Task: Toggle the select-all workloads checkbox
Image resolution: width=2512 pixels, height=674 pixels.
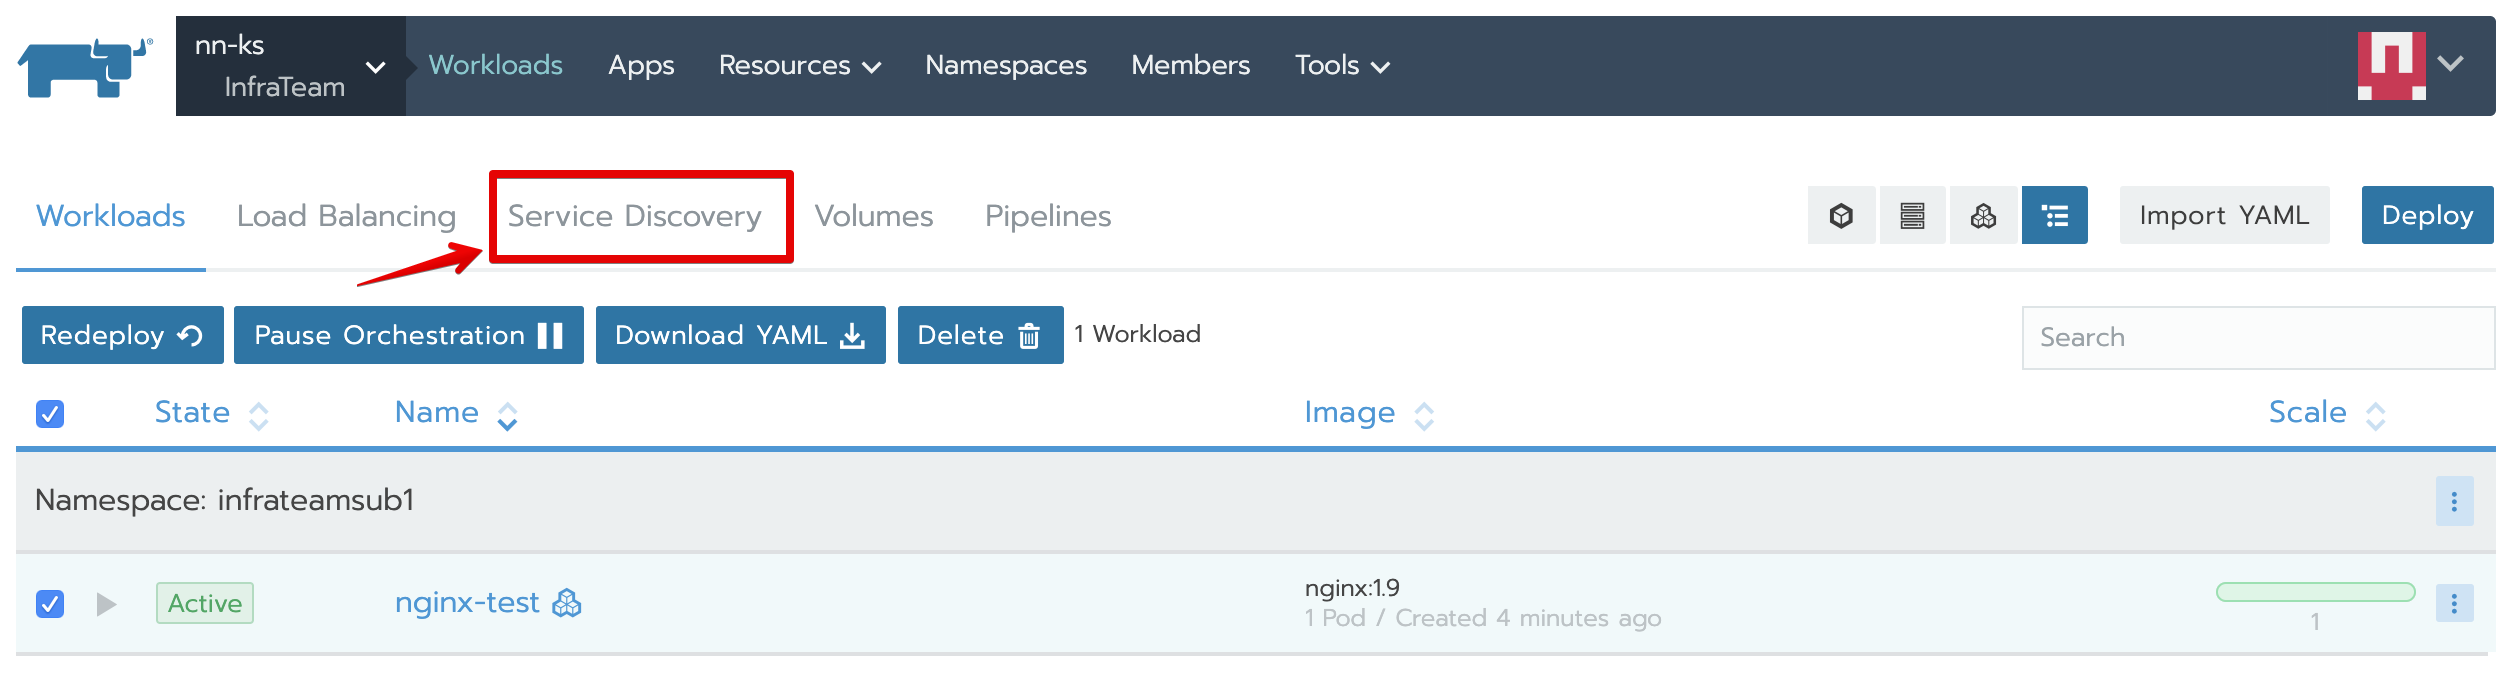Action: click(50, 414)
